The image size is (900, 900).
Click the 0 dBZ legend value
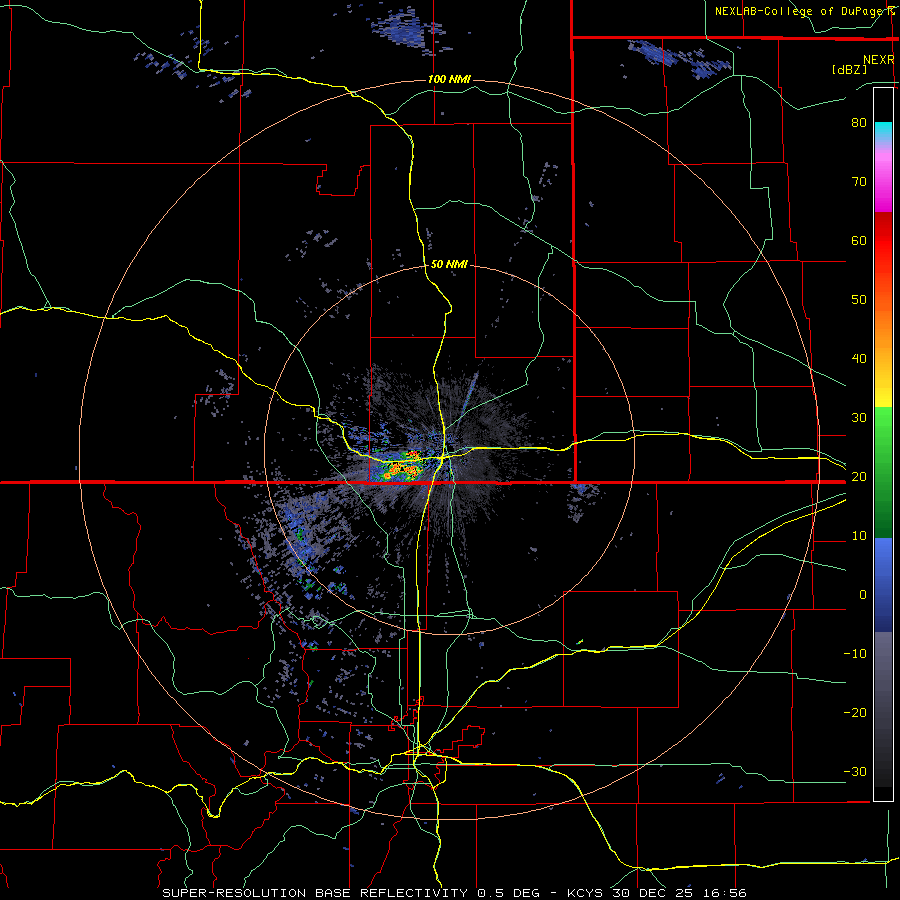863,595
